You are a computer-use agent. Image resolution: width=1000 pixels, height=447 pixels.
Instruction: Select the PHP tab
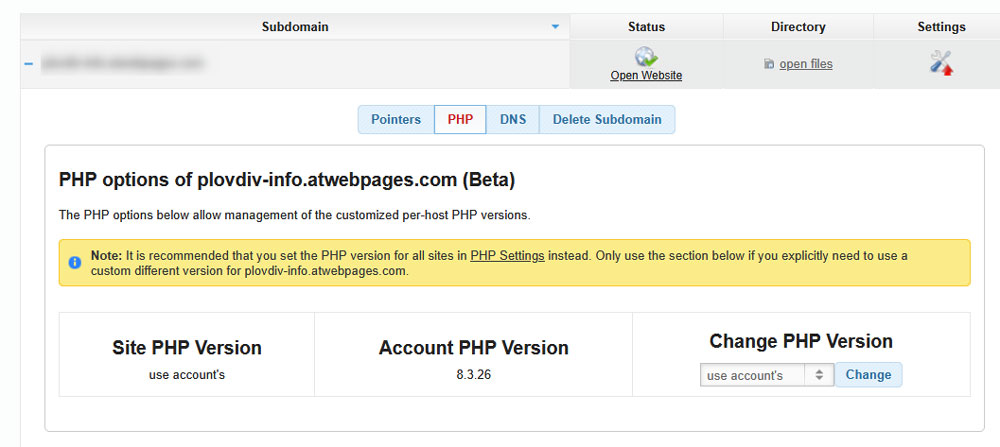click(x=460, y=120)
